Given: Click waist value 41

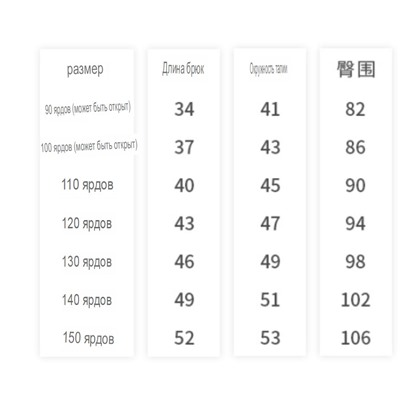Looking at the screenshot, I should tap(270, 109).
